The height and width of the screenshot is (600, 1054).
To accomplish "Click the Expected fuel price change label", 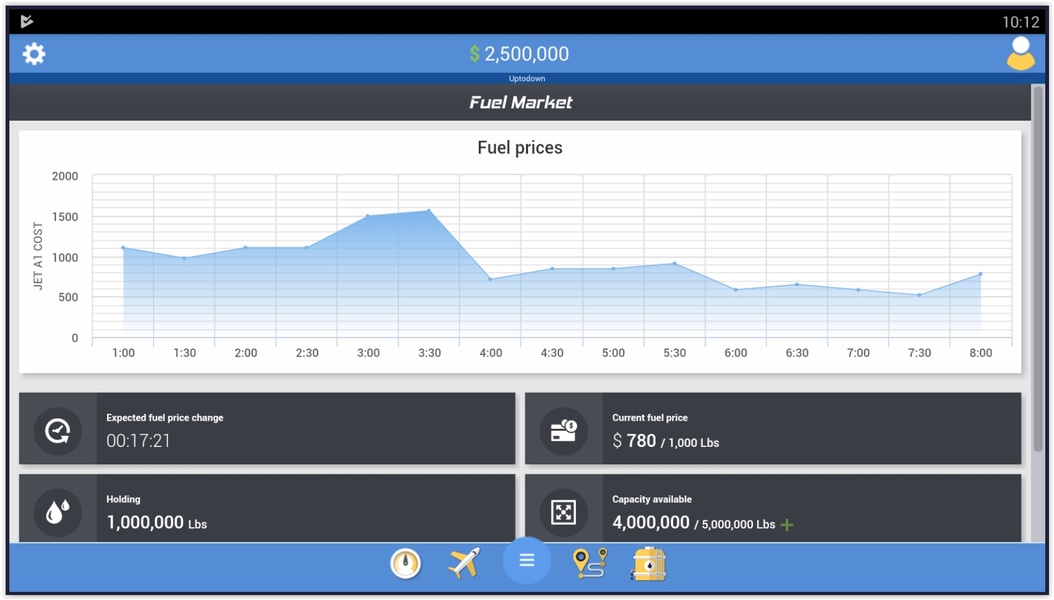I will coord(165,418).
